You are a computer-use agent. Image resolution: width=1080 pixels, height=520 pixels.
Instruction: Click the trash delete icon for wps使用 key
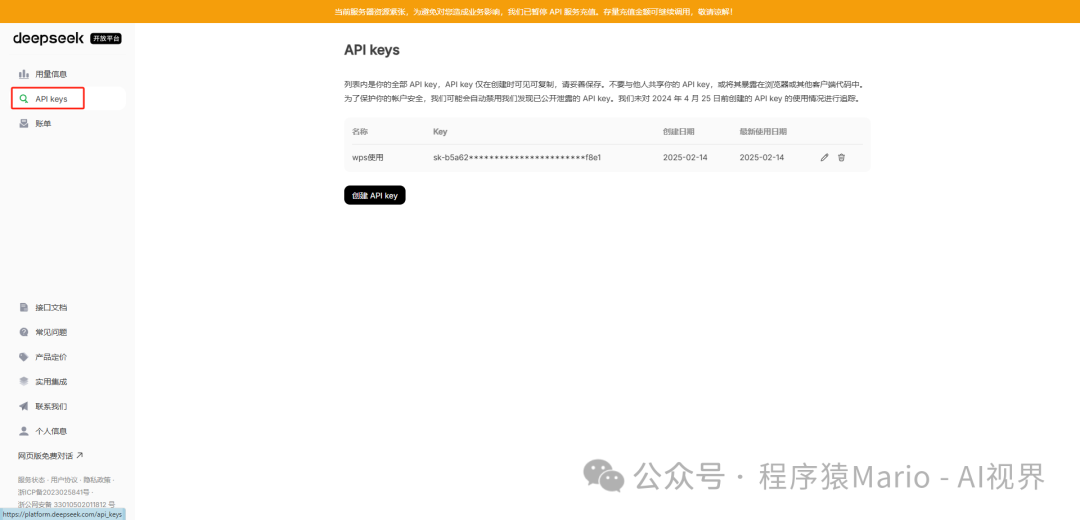[841, 158]
